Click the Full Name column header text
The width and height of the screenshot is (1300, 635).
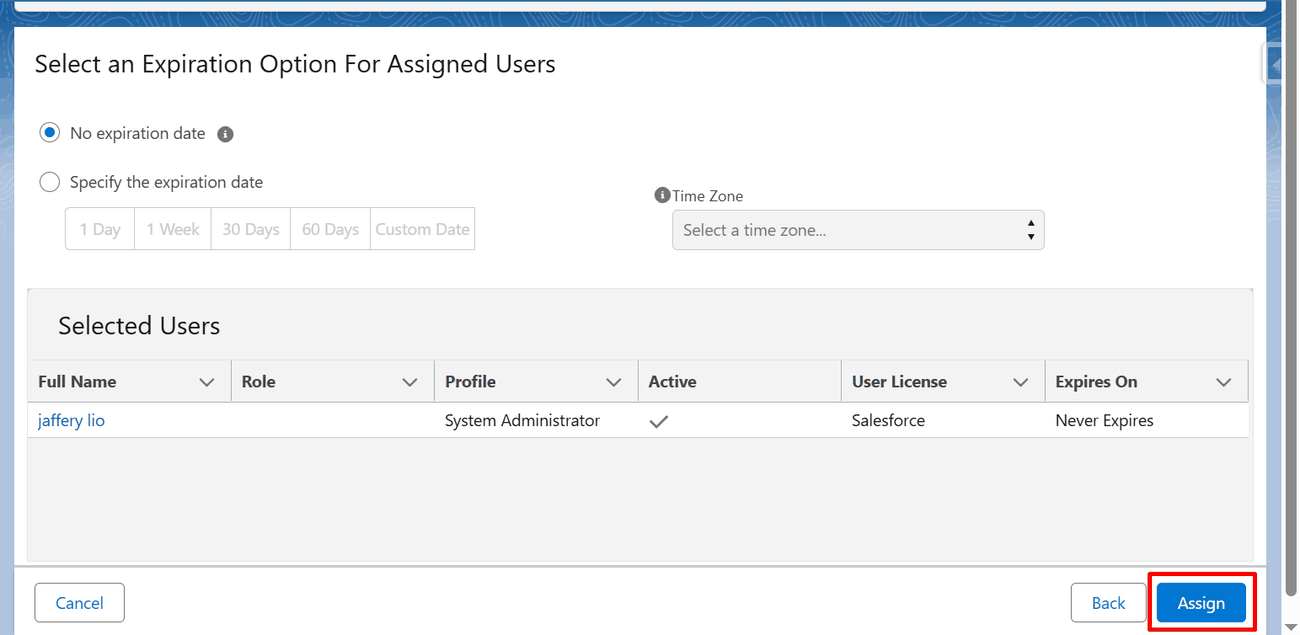point(77,382)
